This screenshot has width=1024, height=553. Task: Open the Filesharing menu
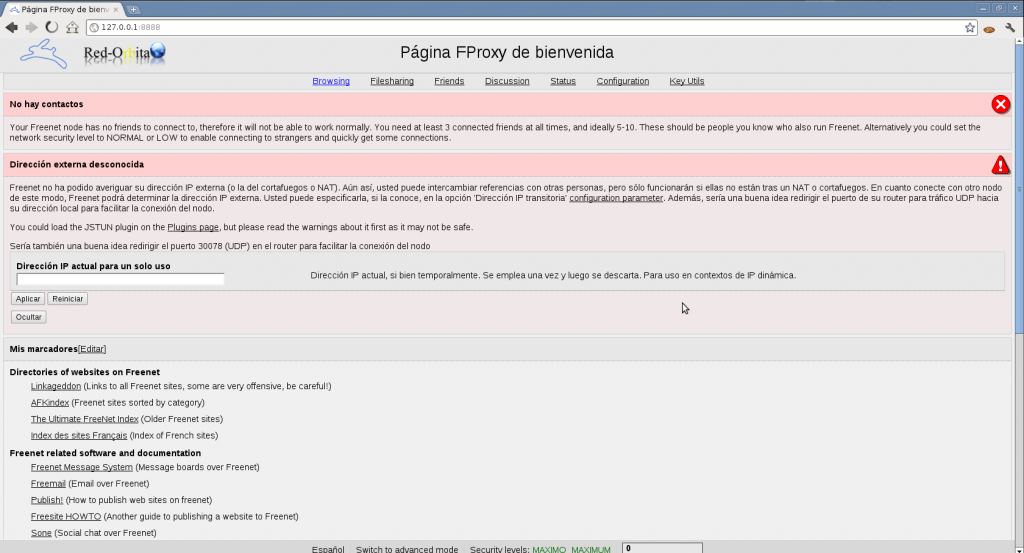click(x=392, y=81)
